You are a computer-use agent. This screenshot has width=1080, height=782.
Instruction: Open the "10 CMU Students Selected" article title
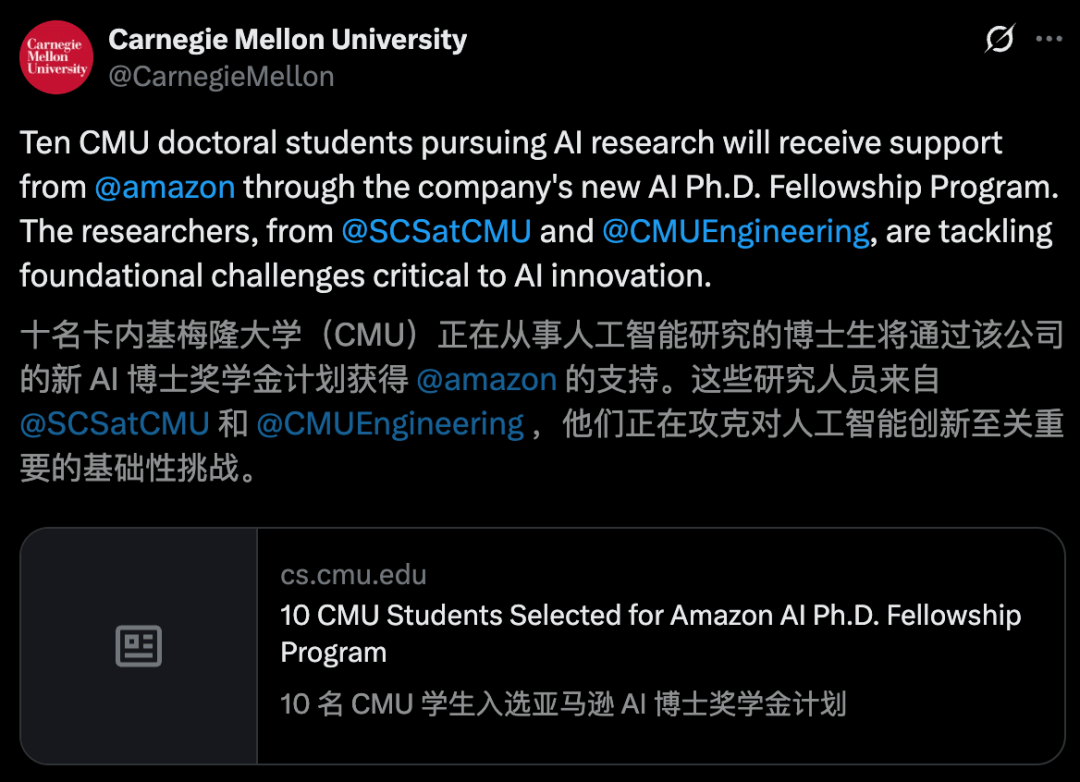click(x=650, y=615)
